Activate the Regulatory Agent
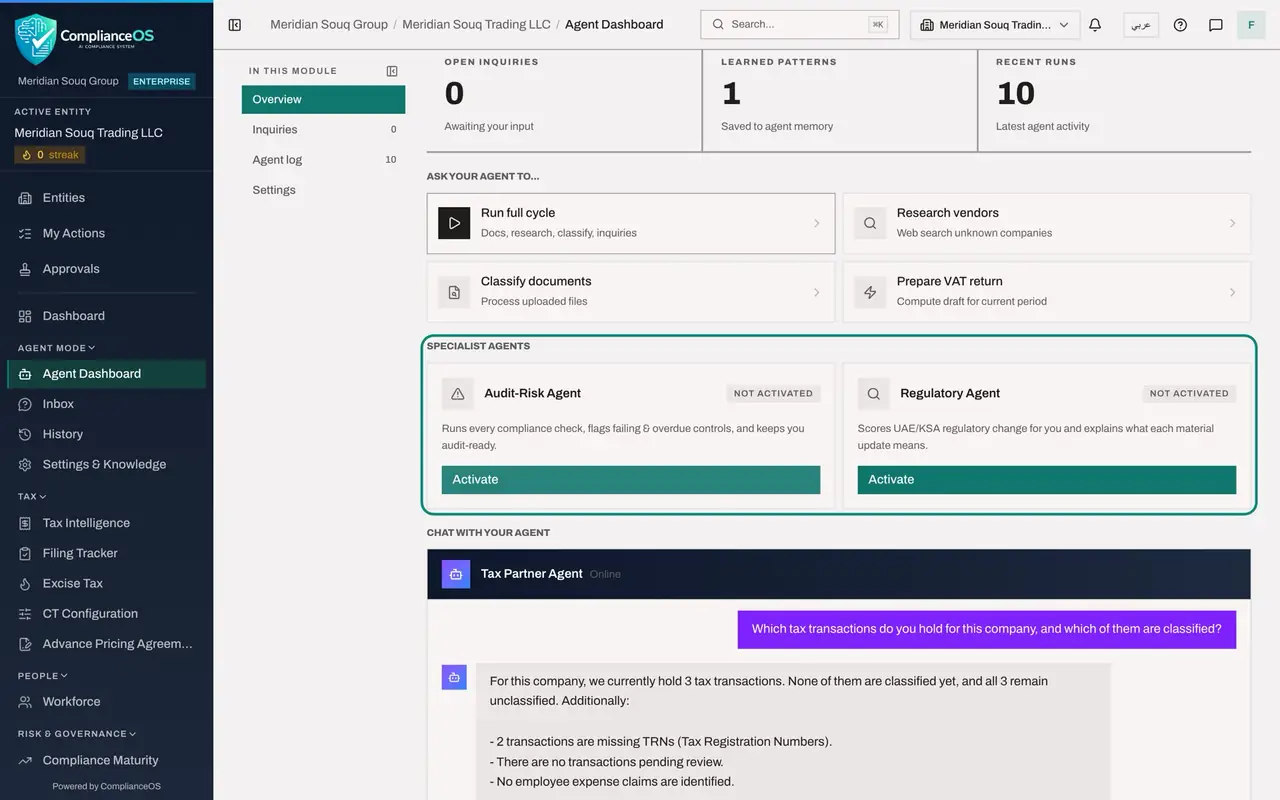Screen dimensions: 1280x800 pos(1047,480)
